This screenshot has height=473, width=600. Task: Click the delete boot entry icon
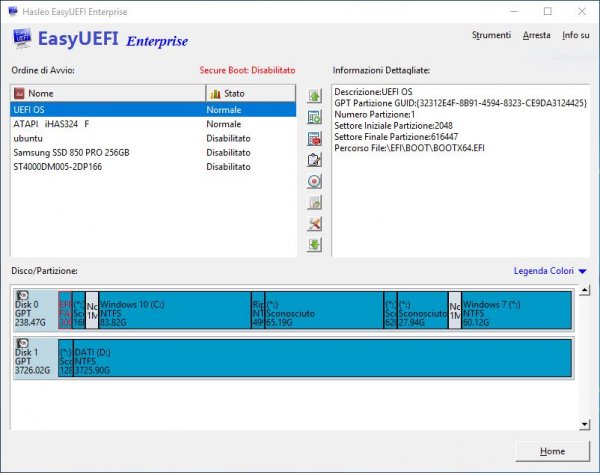tap(315, 139)
